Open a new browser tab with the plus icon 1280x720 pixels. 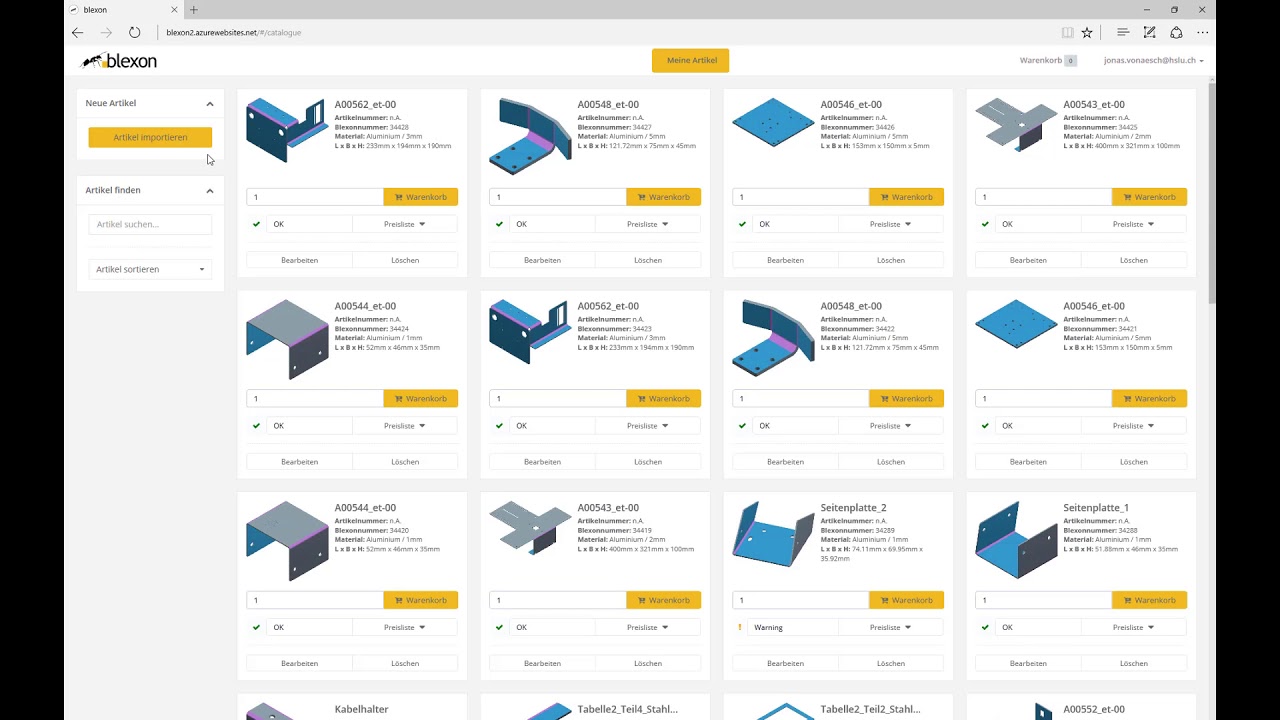(x=194, y=10)
